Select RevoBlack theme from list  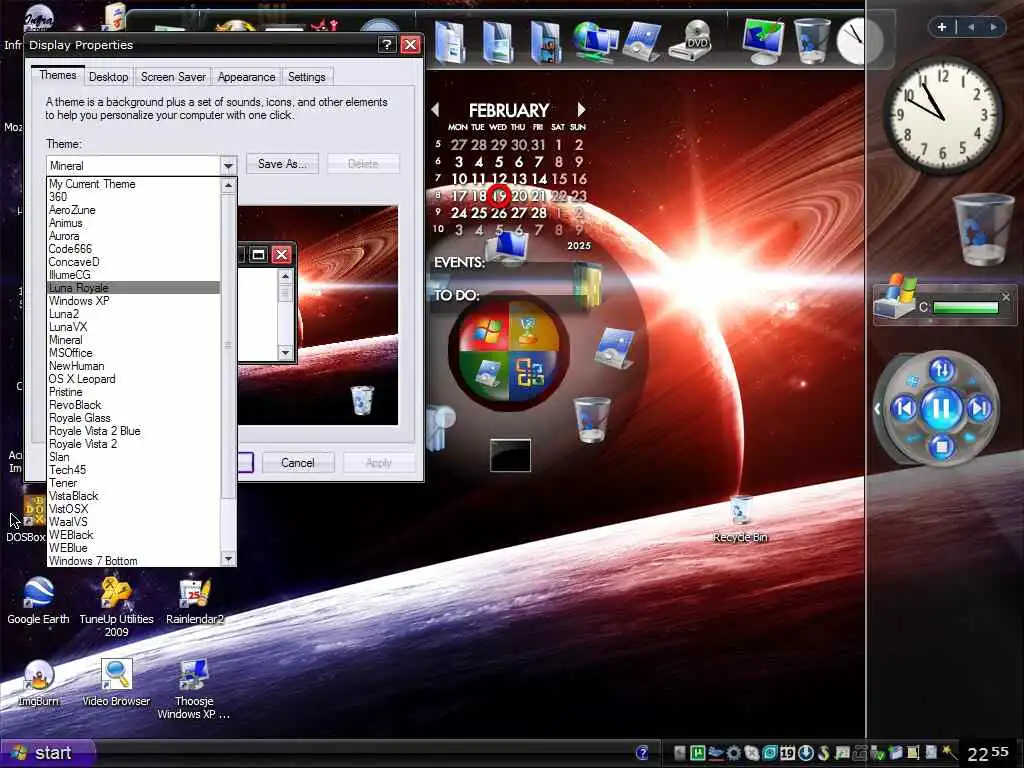point(133,405)
